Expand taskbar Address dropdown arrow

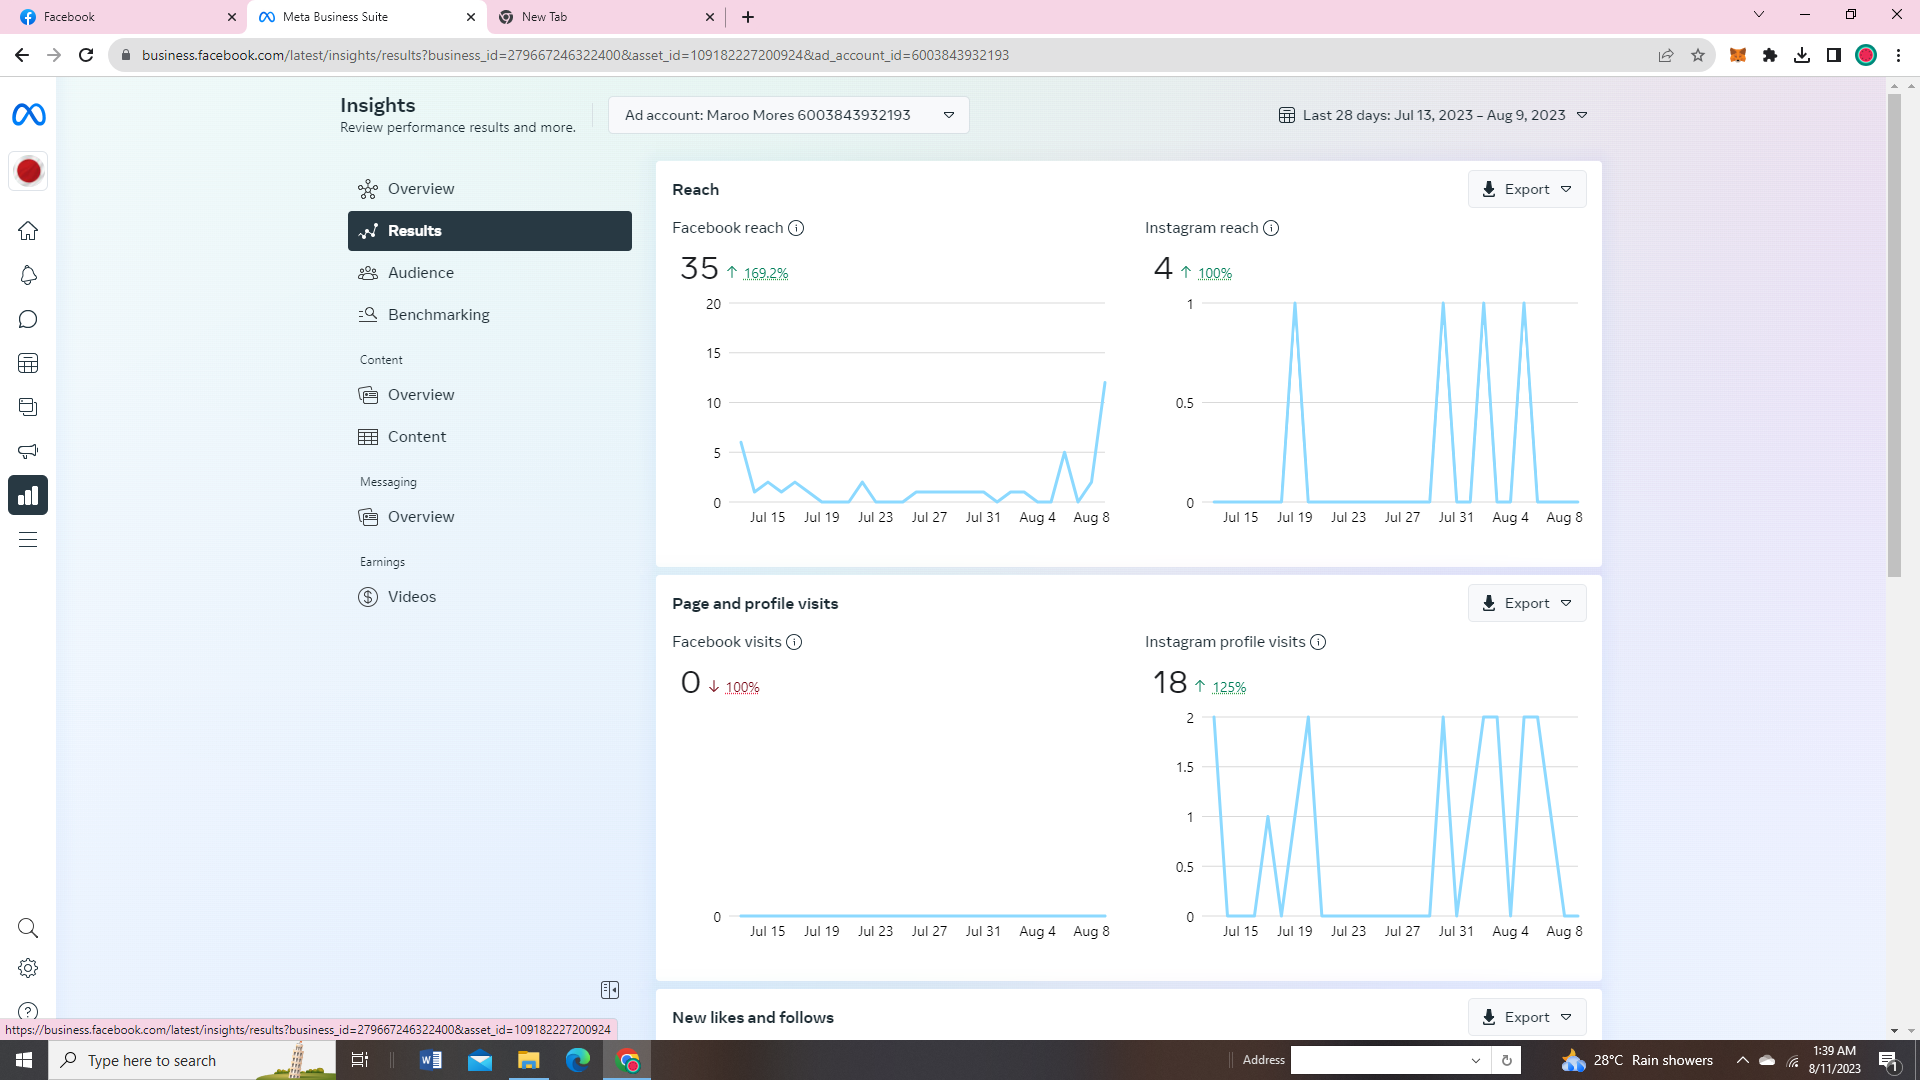pos(1475,1060)
